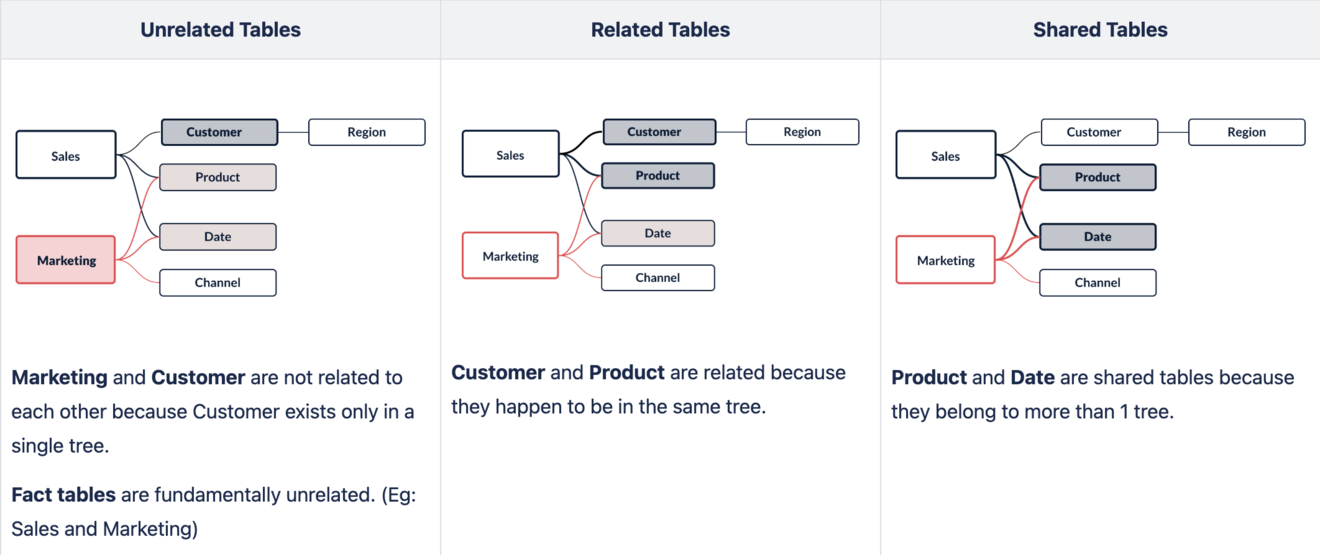Select the Customer node in Unrelated Tables diagram

pyautogui.click(x=219, y=132)
